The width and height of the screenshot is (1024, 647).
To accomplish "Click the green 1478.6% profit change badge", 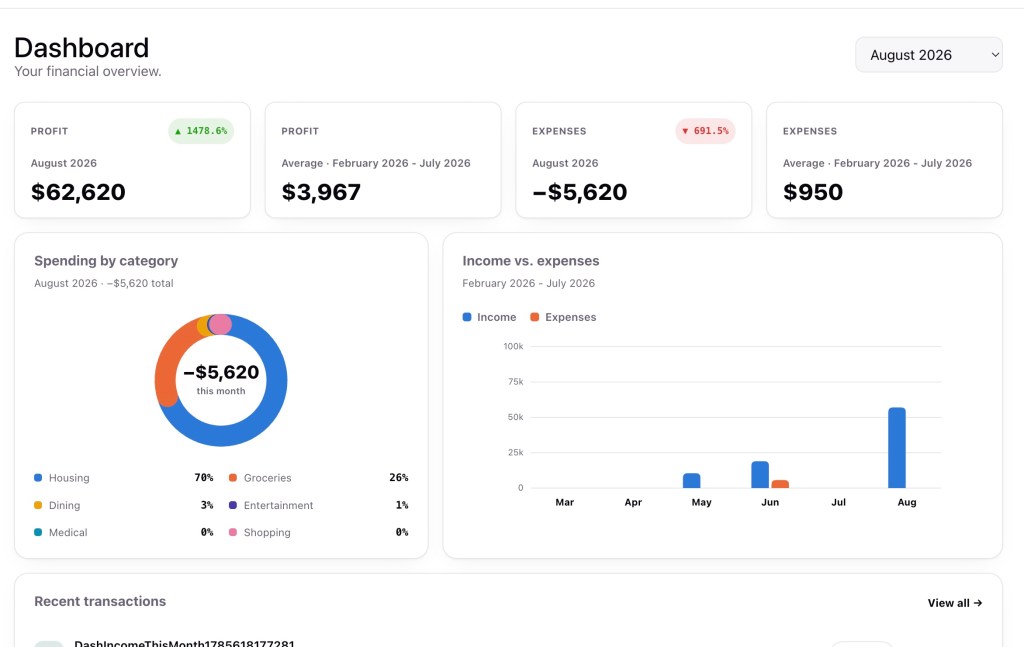I will click(201, 131).
